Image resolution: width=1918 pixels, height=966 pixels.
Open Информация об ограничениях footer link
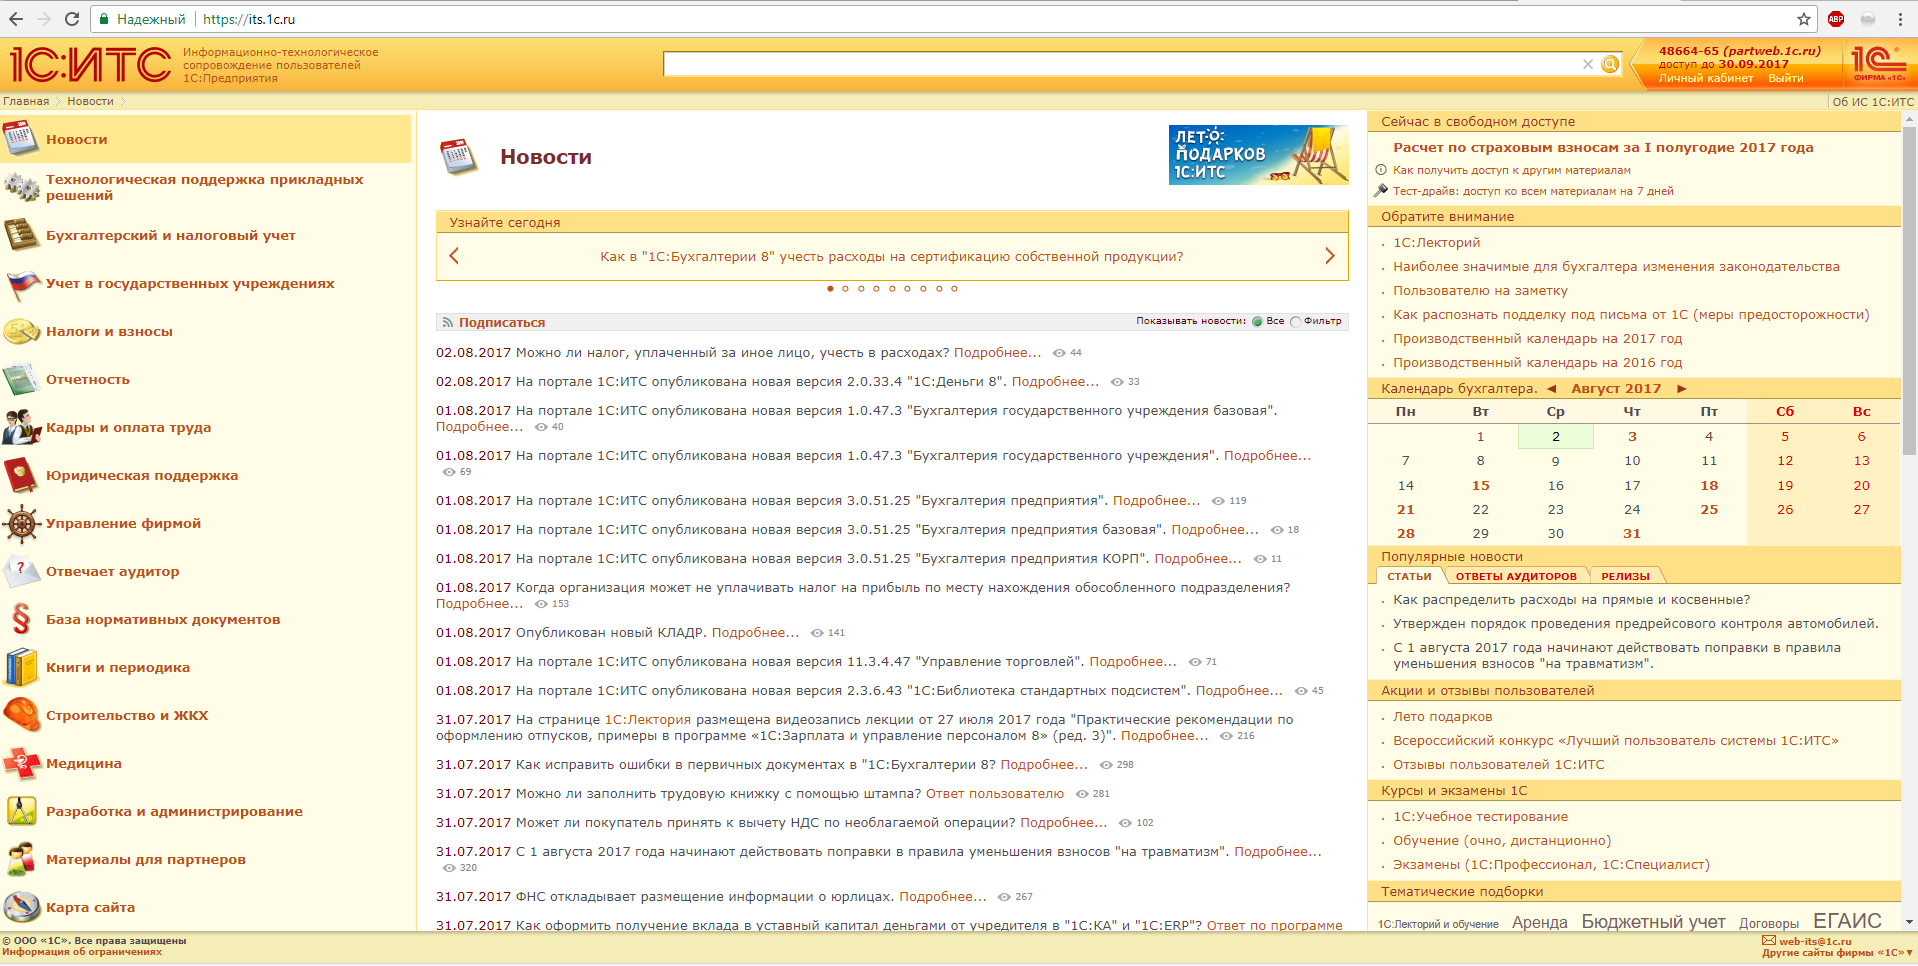tap(82, 952)
